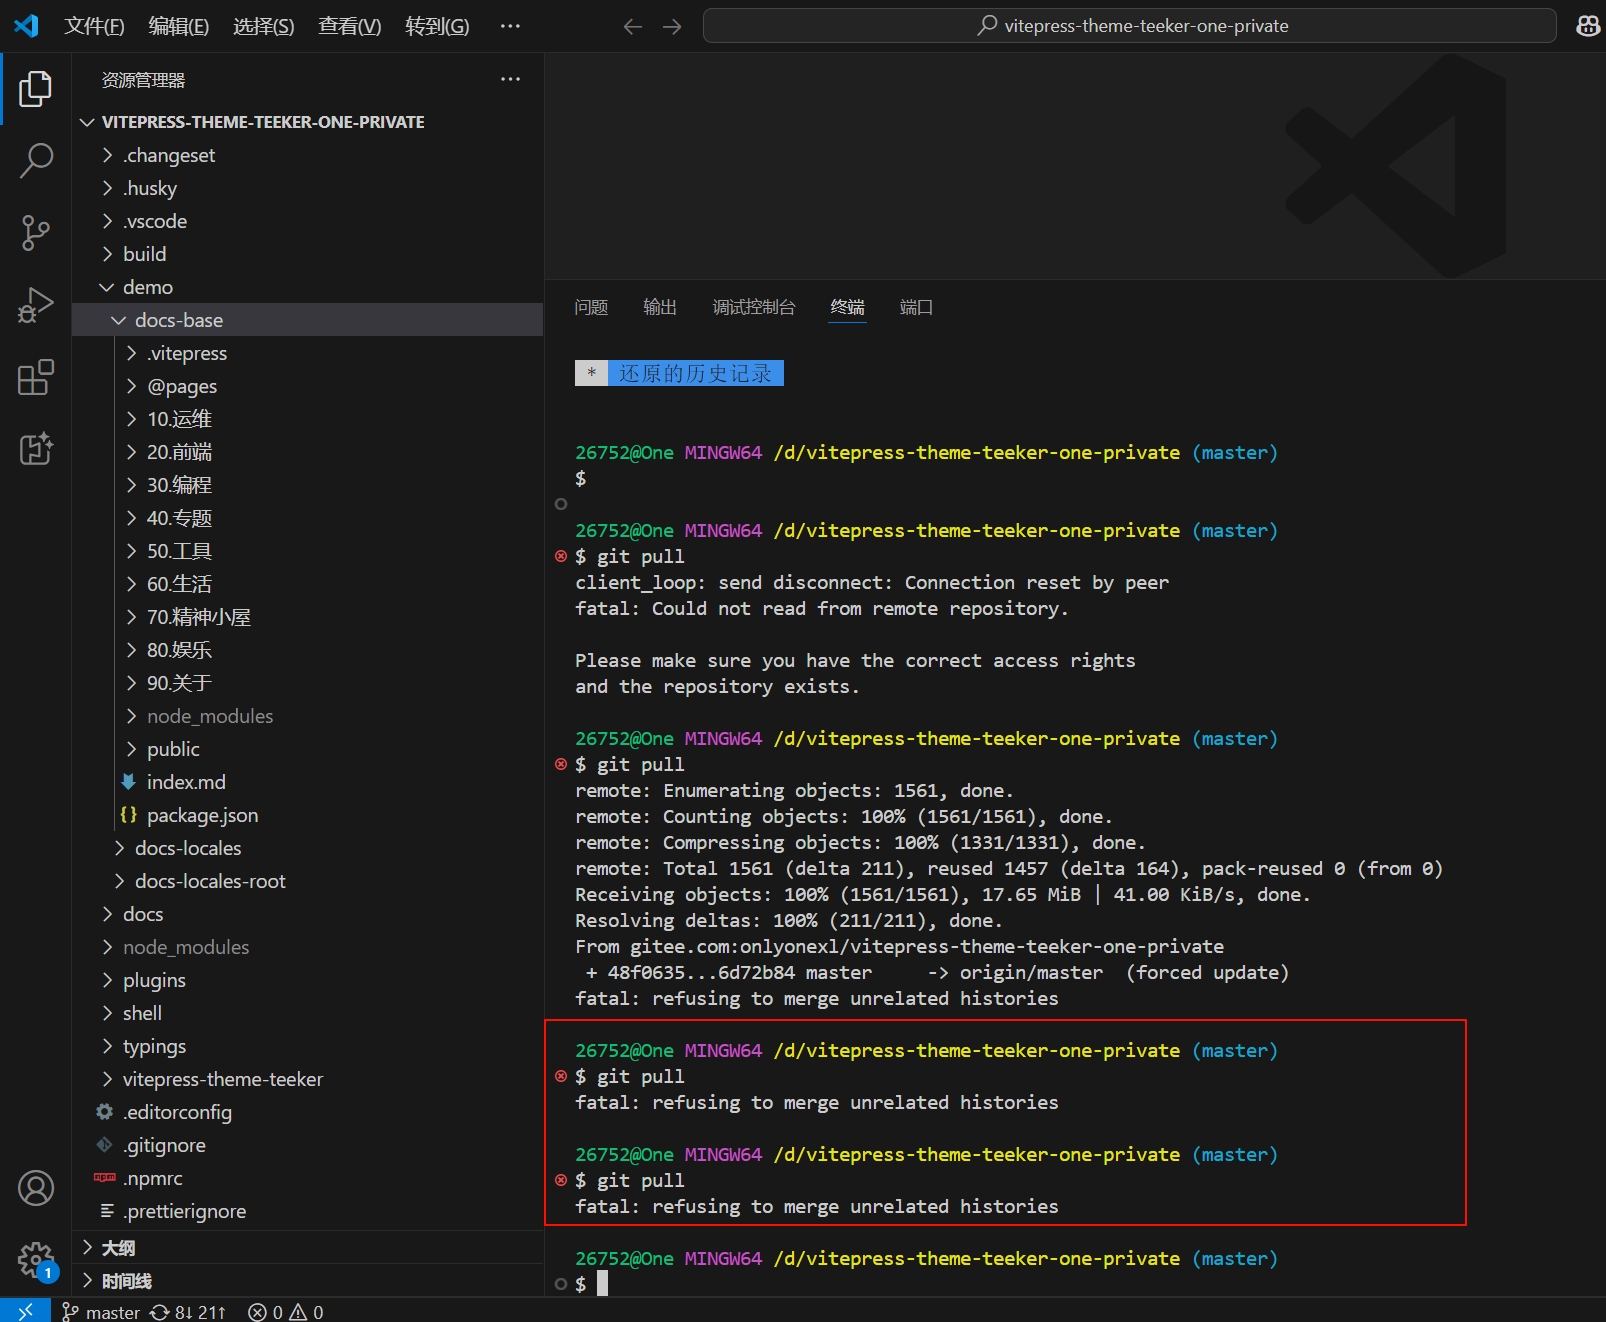Open explorer panel more actions ellipsis
The height and width of the screenshot is (1322, 1606).
pos(510,79)
